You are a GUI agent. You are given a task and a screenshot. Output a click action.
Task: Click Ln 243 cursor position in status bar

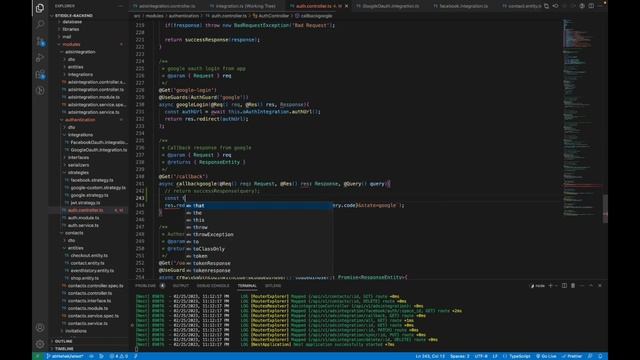point(430,356)
